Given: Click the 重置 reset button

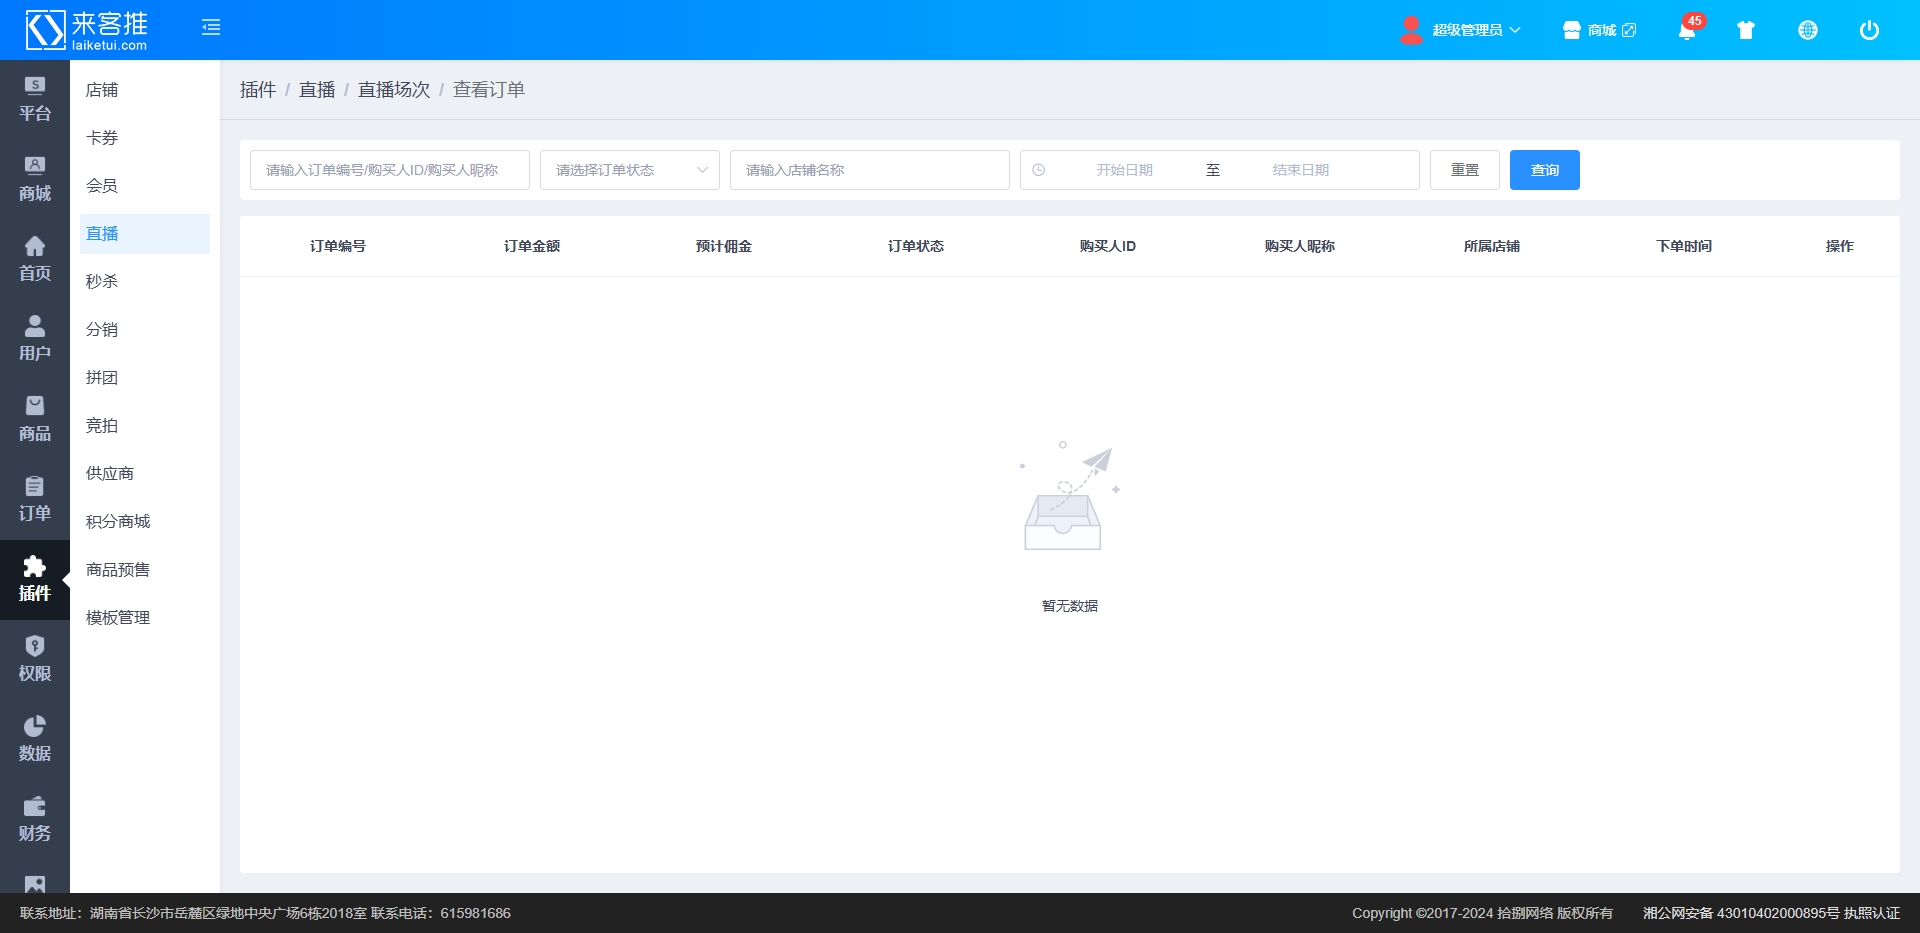Looking at the screenshot, I should (x=1464, y=170).
